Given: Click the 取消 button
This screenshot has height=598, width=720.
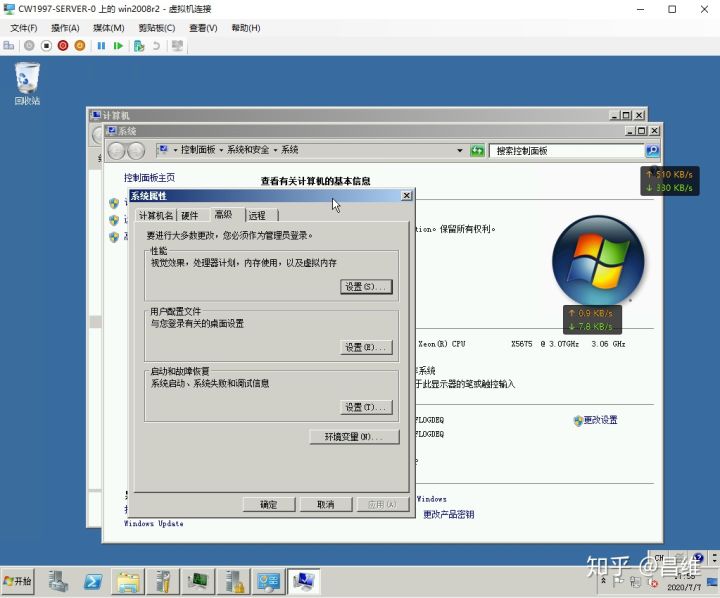Looking at the screenshot, I should pyautogui.click(x=326, y=504).
